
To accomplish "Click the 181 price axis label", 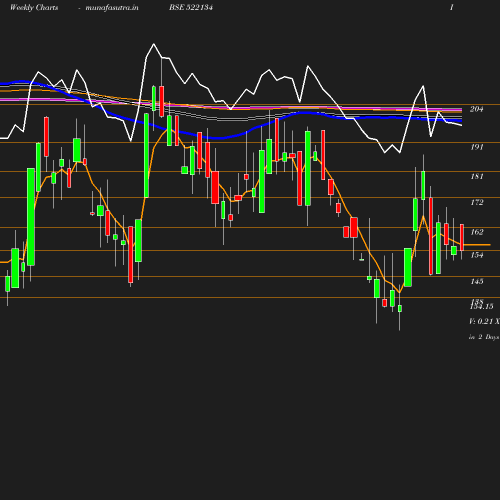I will tap(477, 176).
